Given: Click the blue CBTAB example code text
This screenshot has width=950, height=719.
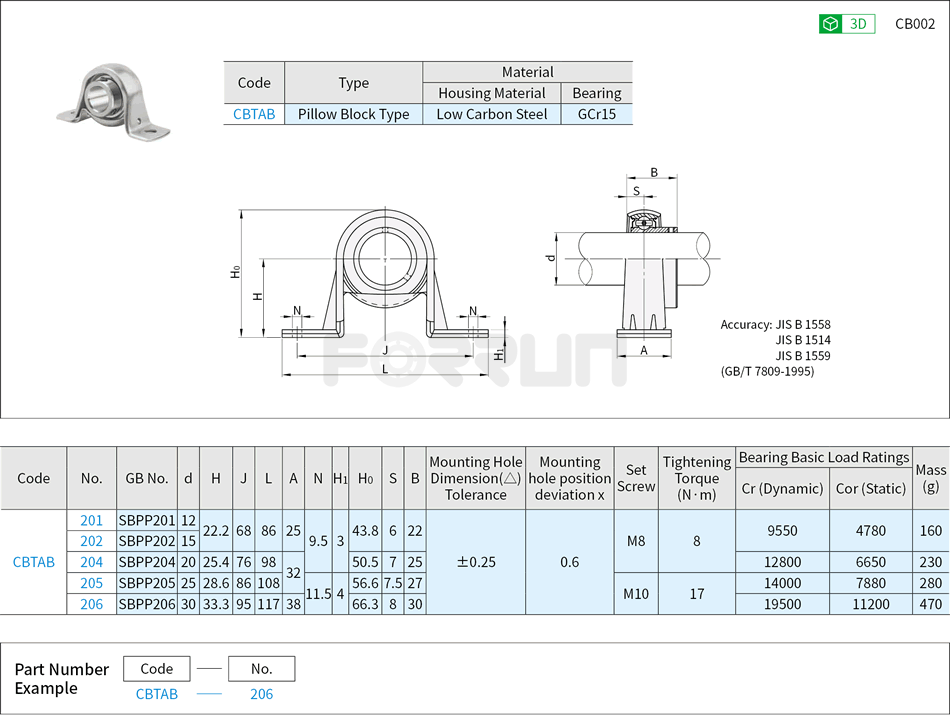Looking at the screenshot, I should tap(157, 694).
